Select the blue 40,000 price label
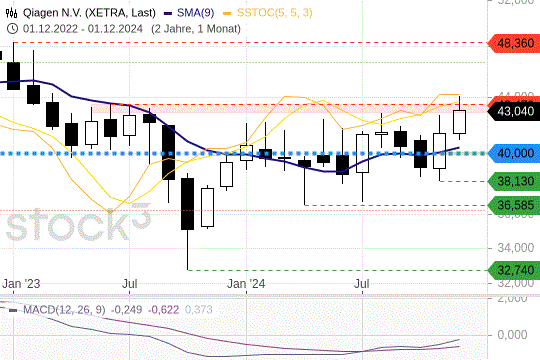The image size is (540, 360). click(x=514, y=153)
